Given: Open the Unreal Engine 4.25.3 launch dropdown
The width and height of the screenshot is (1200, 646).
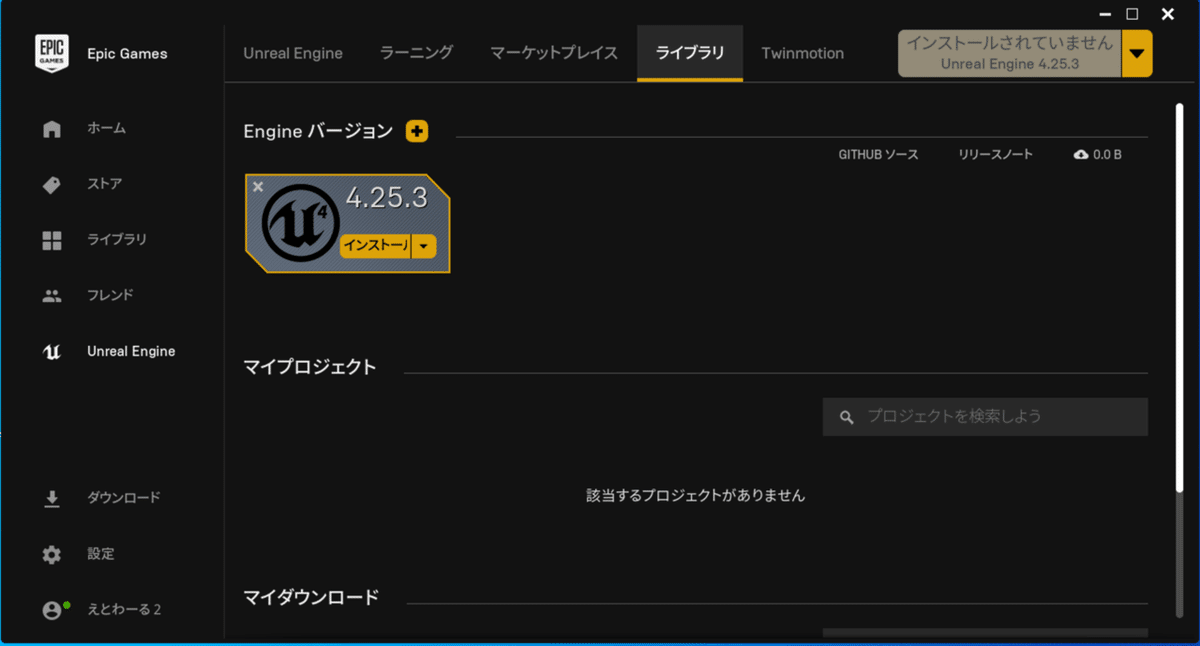Looking at the screenshot, I should coord(1138,53).
